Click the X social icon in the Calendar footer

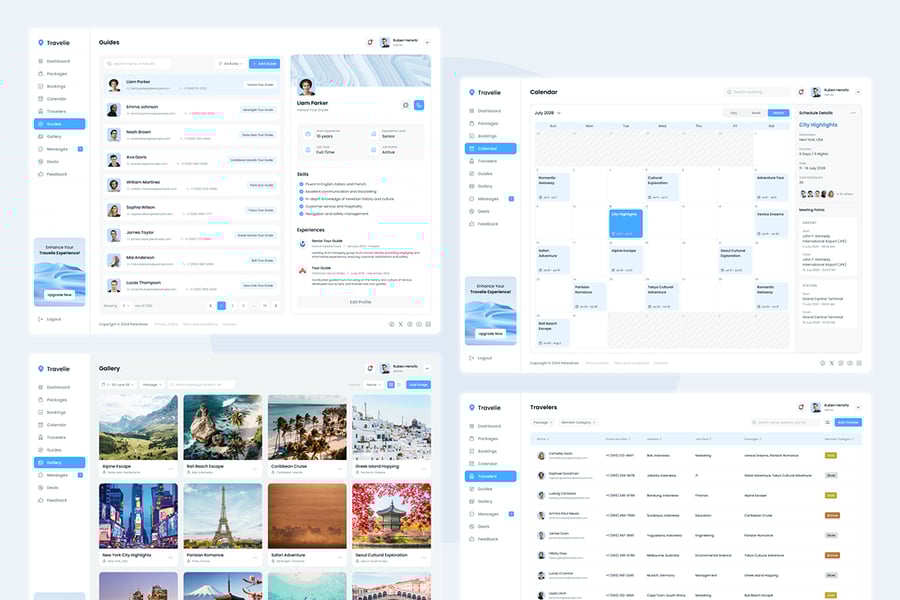pos(831,363)
